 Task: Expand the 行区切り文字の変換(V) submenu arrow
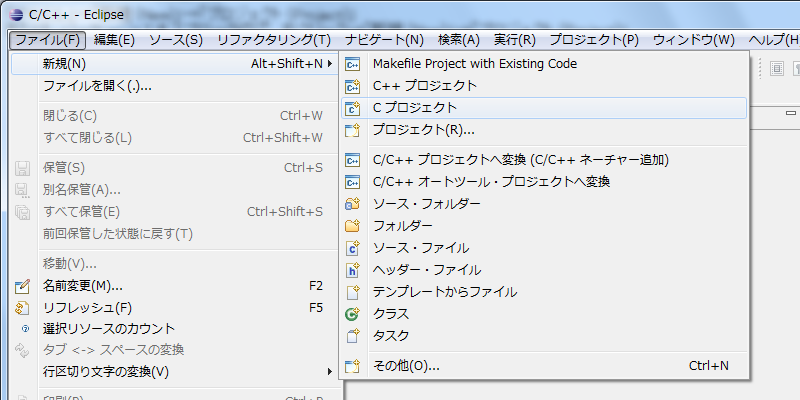tap(330, 371)
